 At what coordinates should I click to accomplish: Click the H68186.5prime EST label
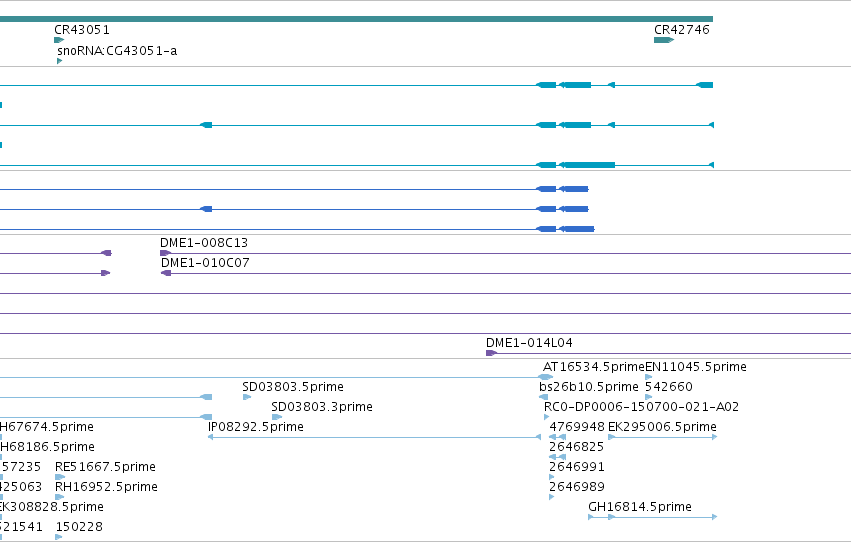pyautogui.click(x=47, y=447)
